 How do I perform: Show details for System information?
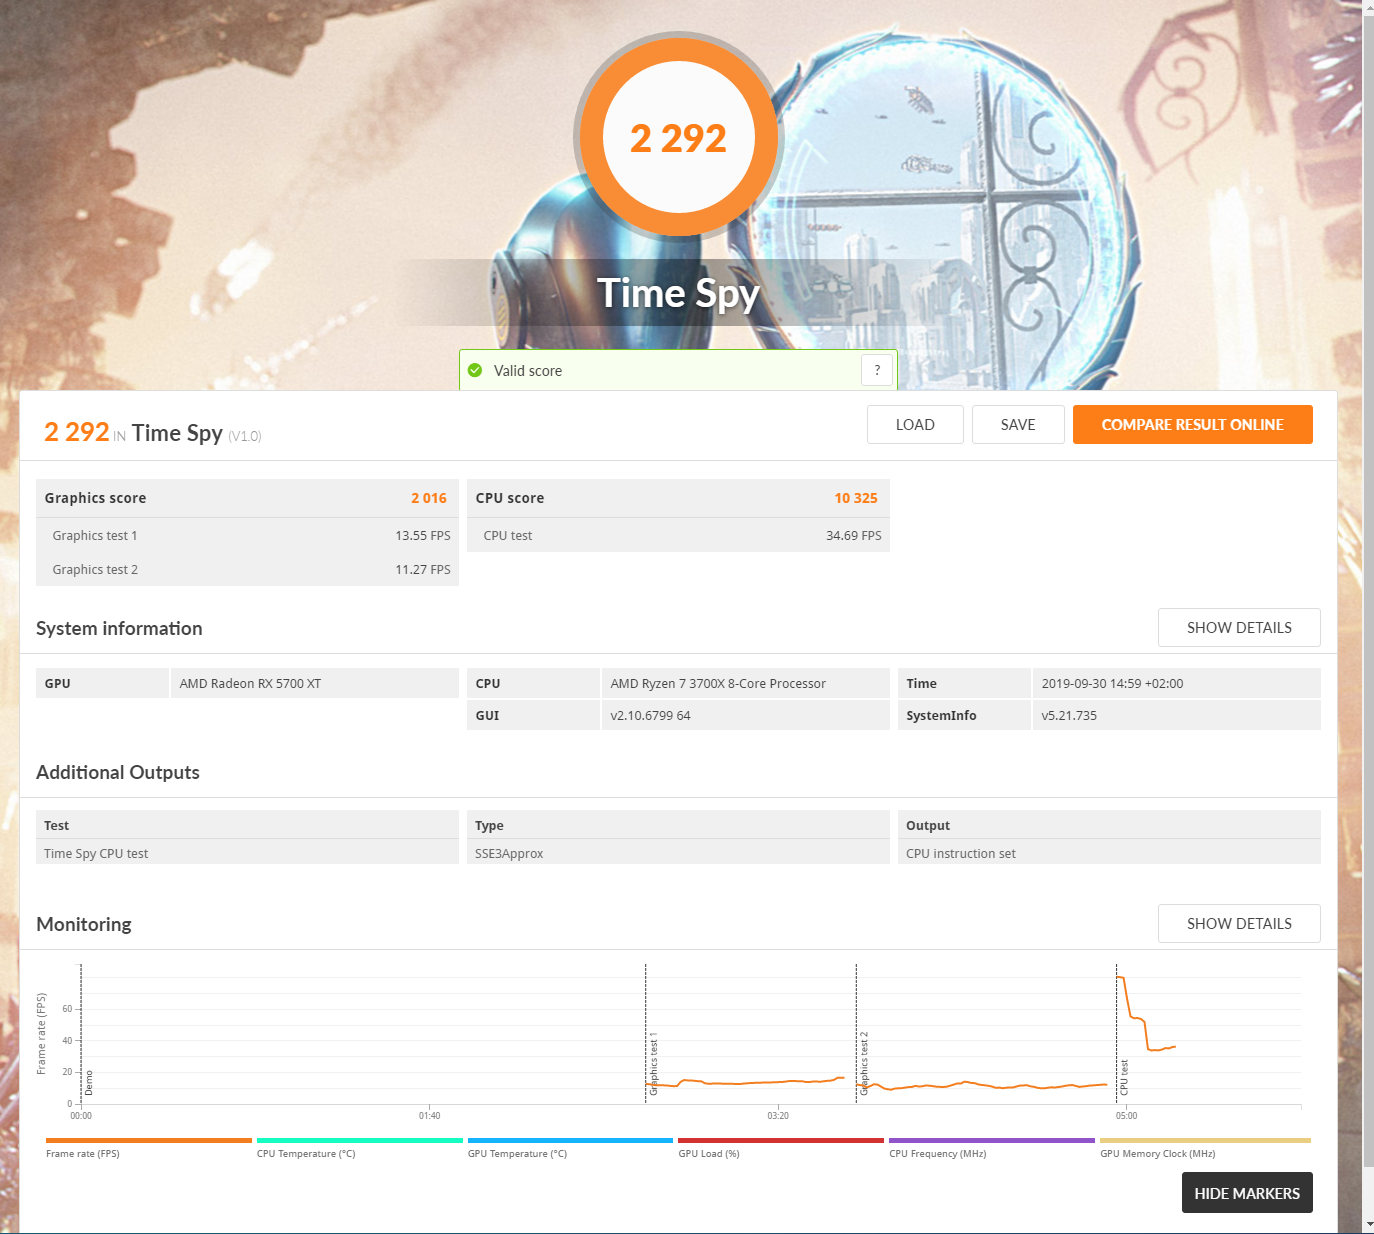tap(1239, 627)
